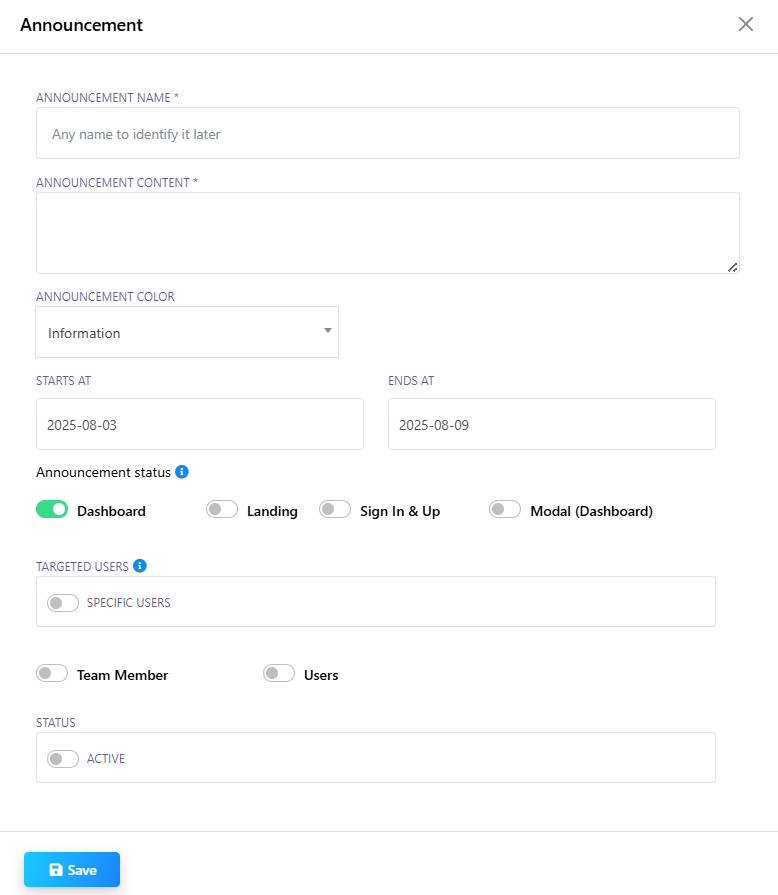Click the Targeted Users info icon
Image resolution: width=778 pixels, height=895 pixels.
coord(140,566)
